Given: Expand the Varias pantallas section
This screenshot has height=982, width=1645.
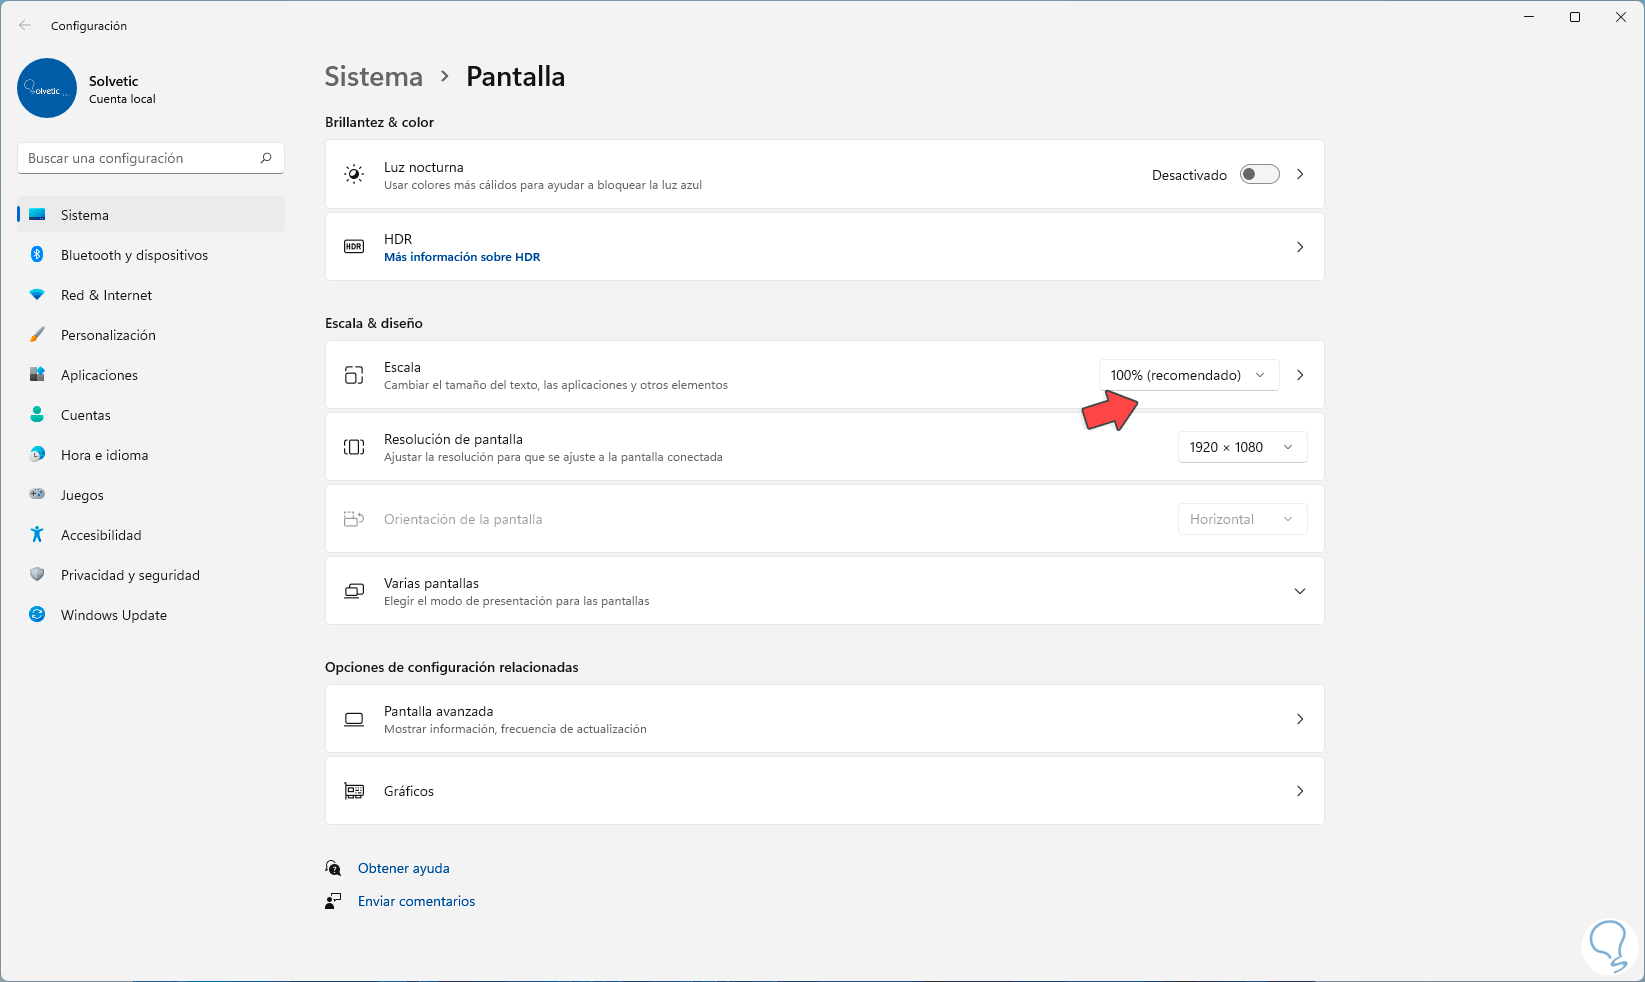Looking at the screenshot, I should point(1299,591).
